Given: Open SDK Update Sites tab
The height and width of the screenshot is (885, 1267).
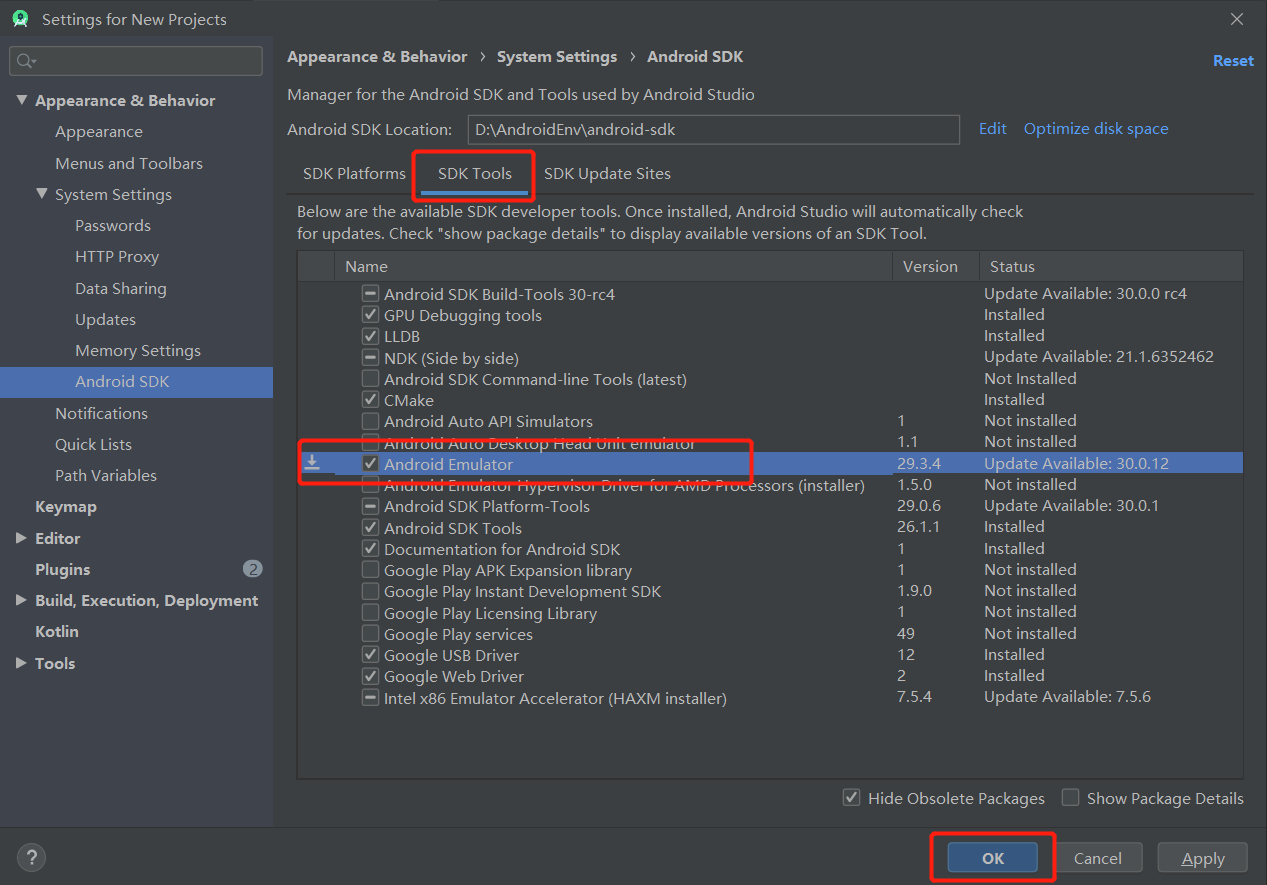Looking at the screenshot, I should pos(607,173).
